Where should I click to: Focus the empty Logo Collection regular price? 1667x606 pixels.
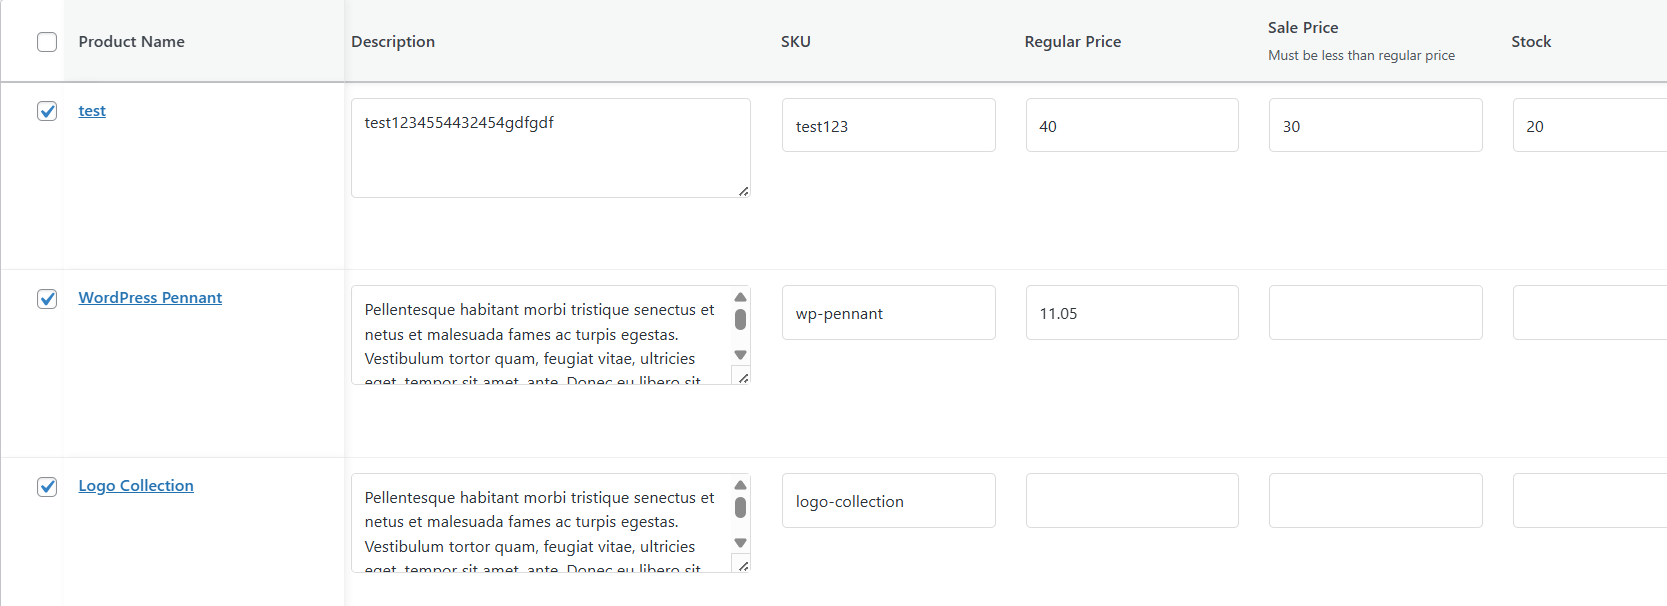click(1132, 501)
